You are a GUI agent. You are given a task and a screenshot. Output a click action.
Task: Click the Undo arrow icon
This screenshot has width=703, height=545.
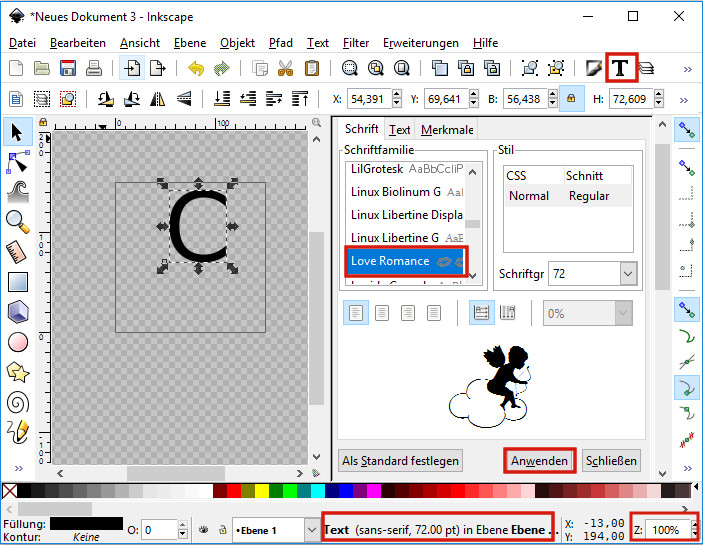point(196,68)
